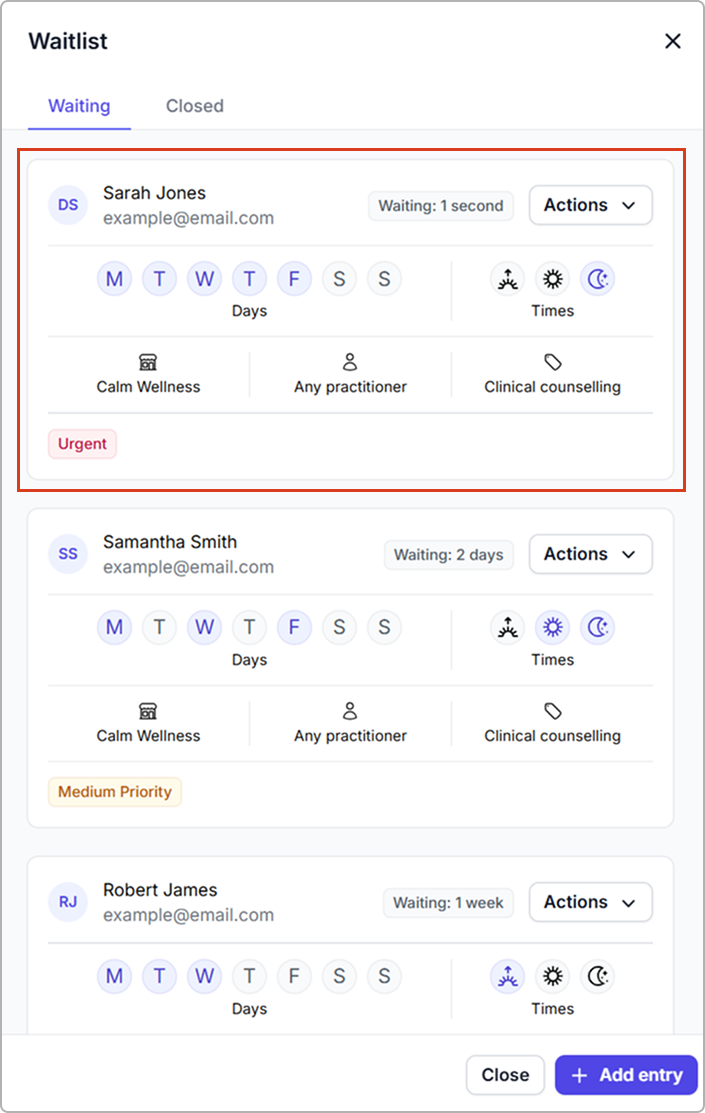Click the Add entry button

point(626,1075)
